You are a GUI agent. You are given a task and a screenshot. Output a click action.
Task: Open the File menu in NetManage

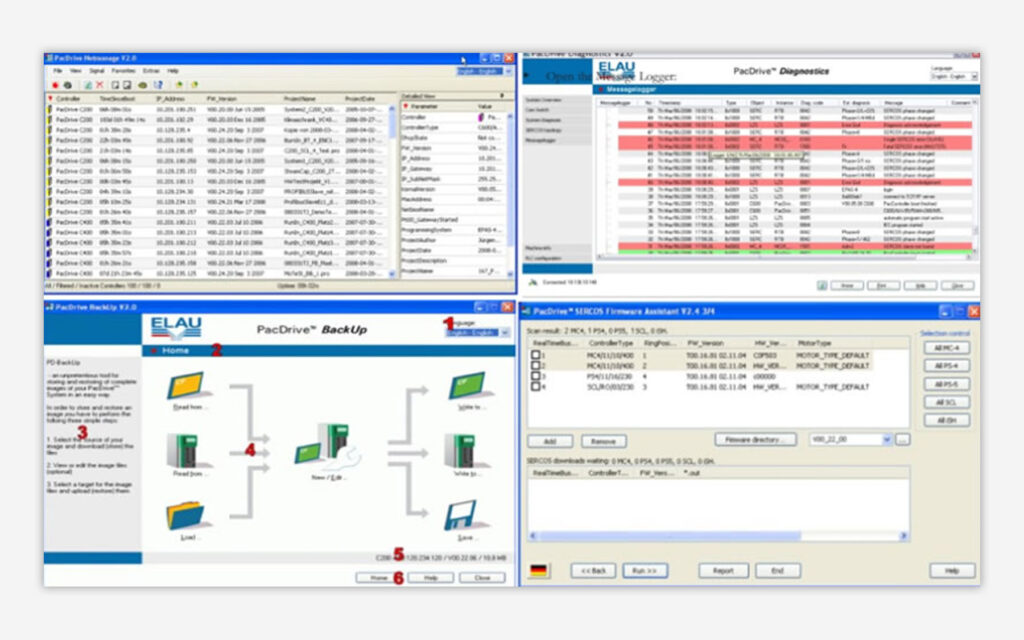click(x=58, y=72)
